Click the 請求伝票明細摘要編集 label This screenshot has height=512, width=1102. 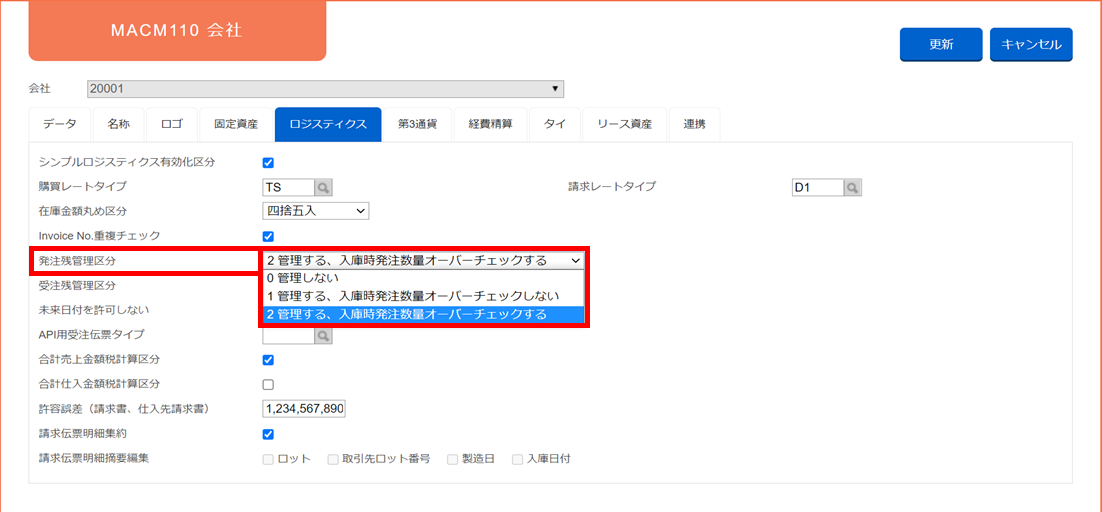tap(93, 459)
